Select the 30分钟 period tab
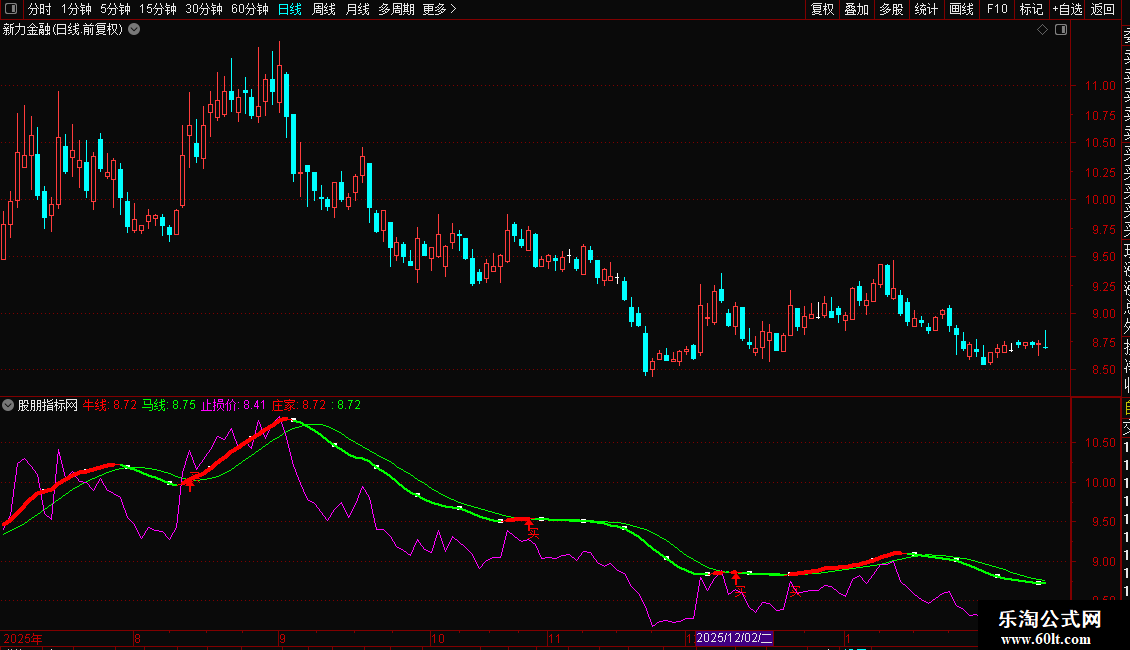The image size is (1130, 650). (204, 9)
